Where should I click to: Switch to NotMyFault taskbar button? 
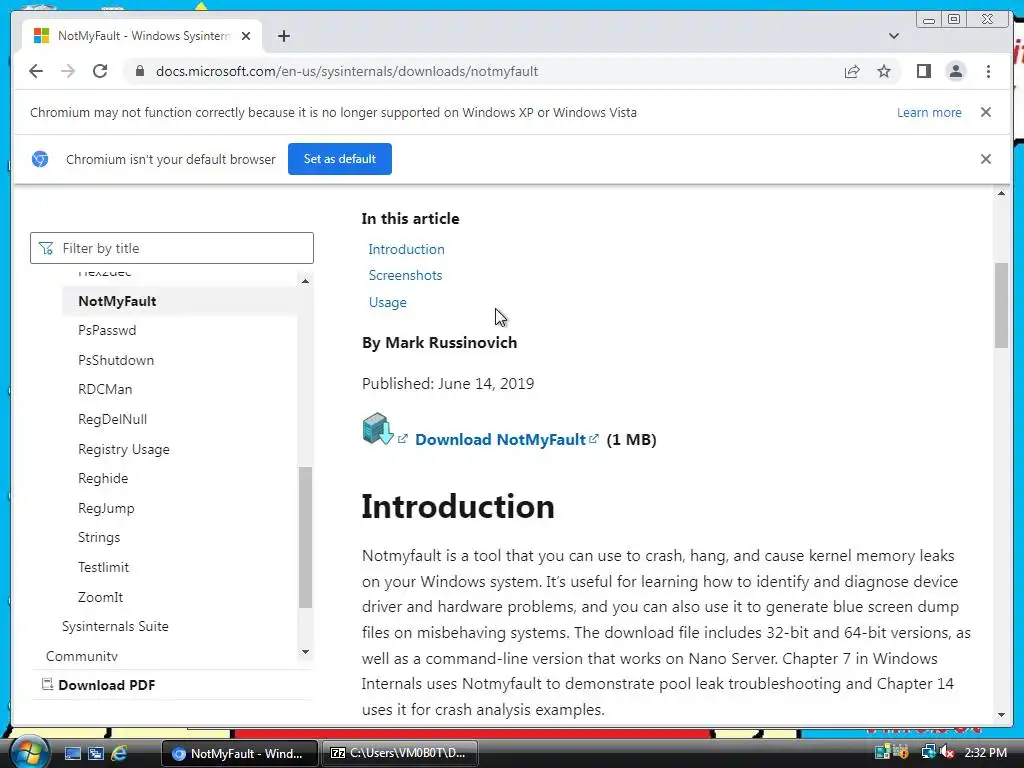point(239,753)
